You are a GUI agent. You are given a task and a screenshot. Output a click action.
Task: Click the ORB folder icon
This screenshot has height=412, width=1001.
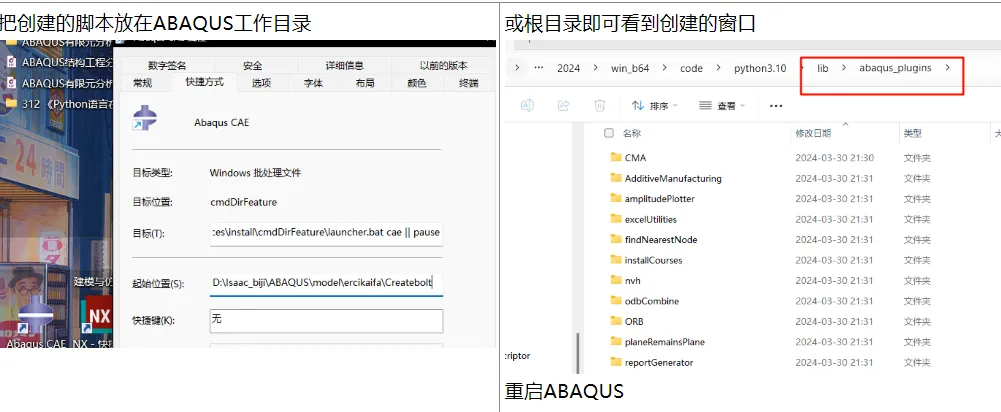click(615, 321)
